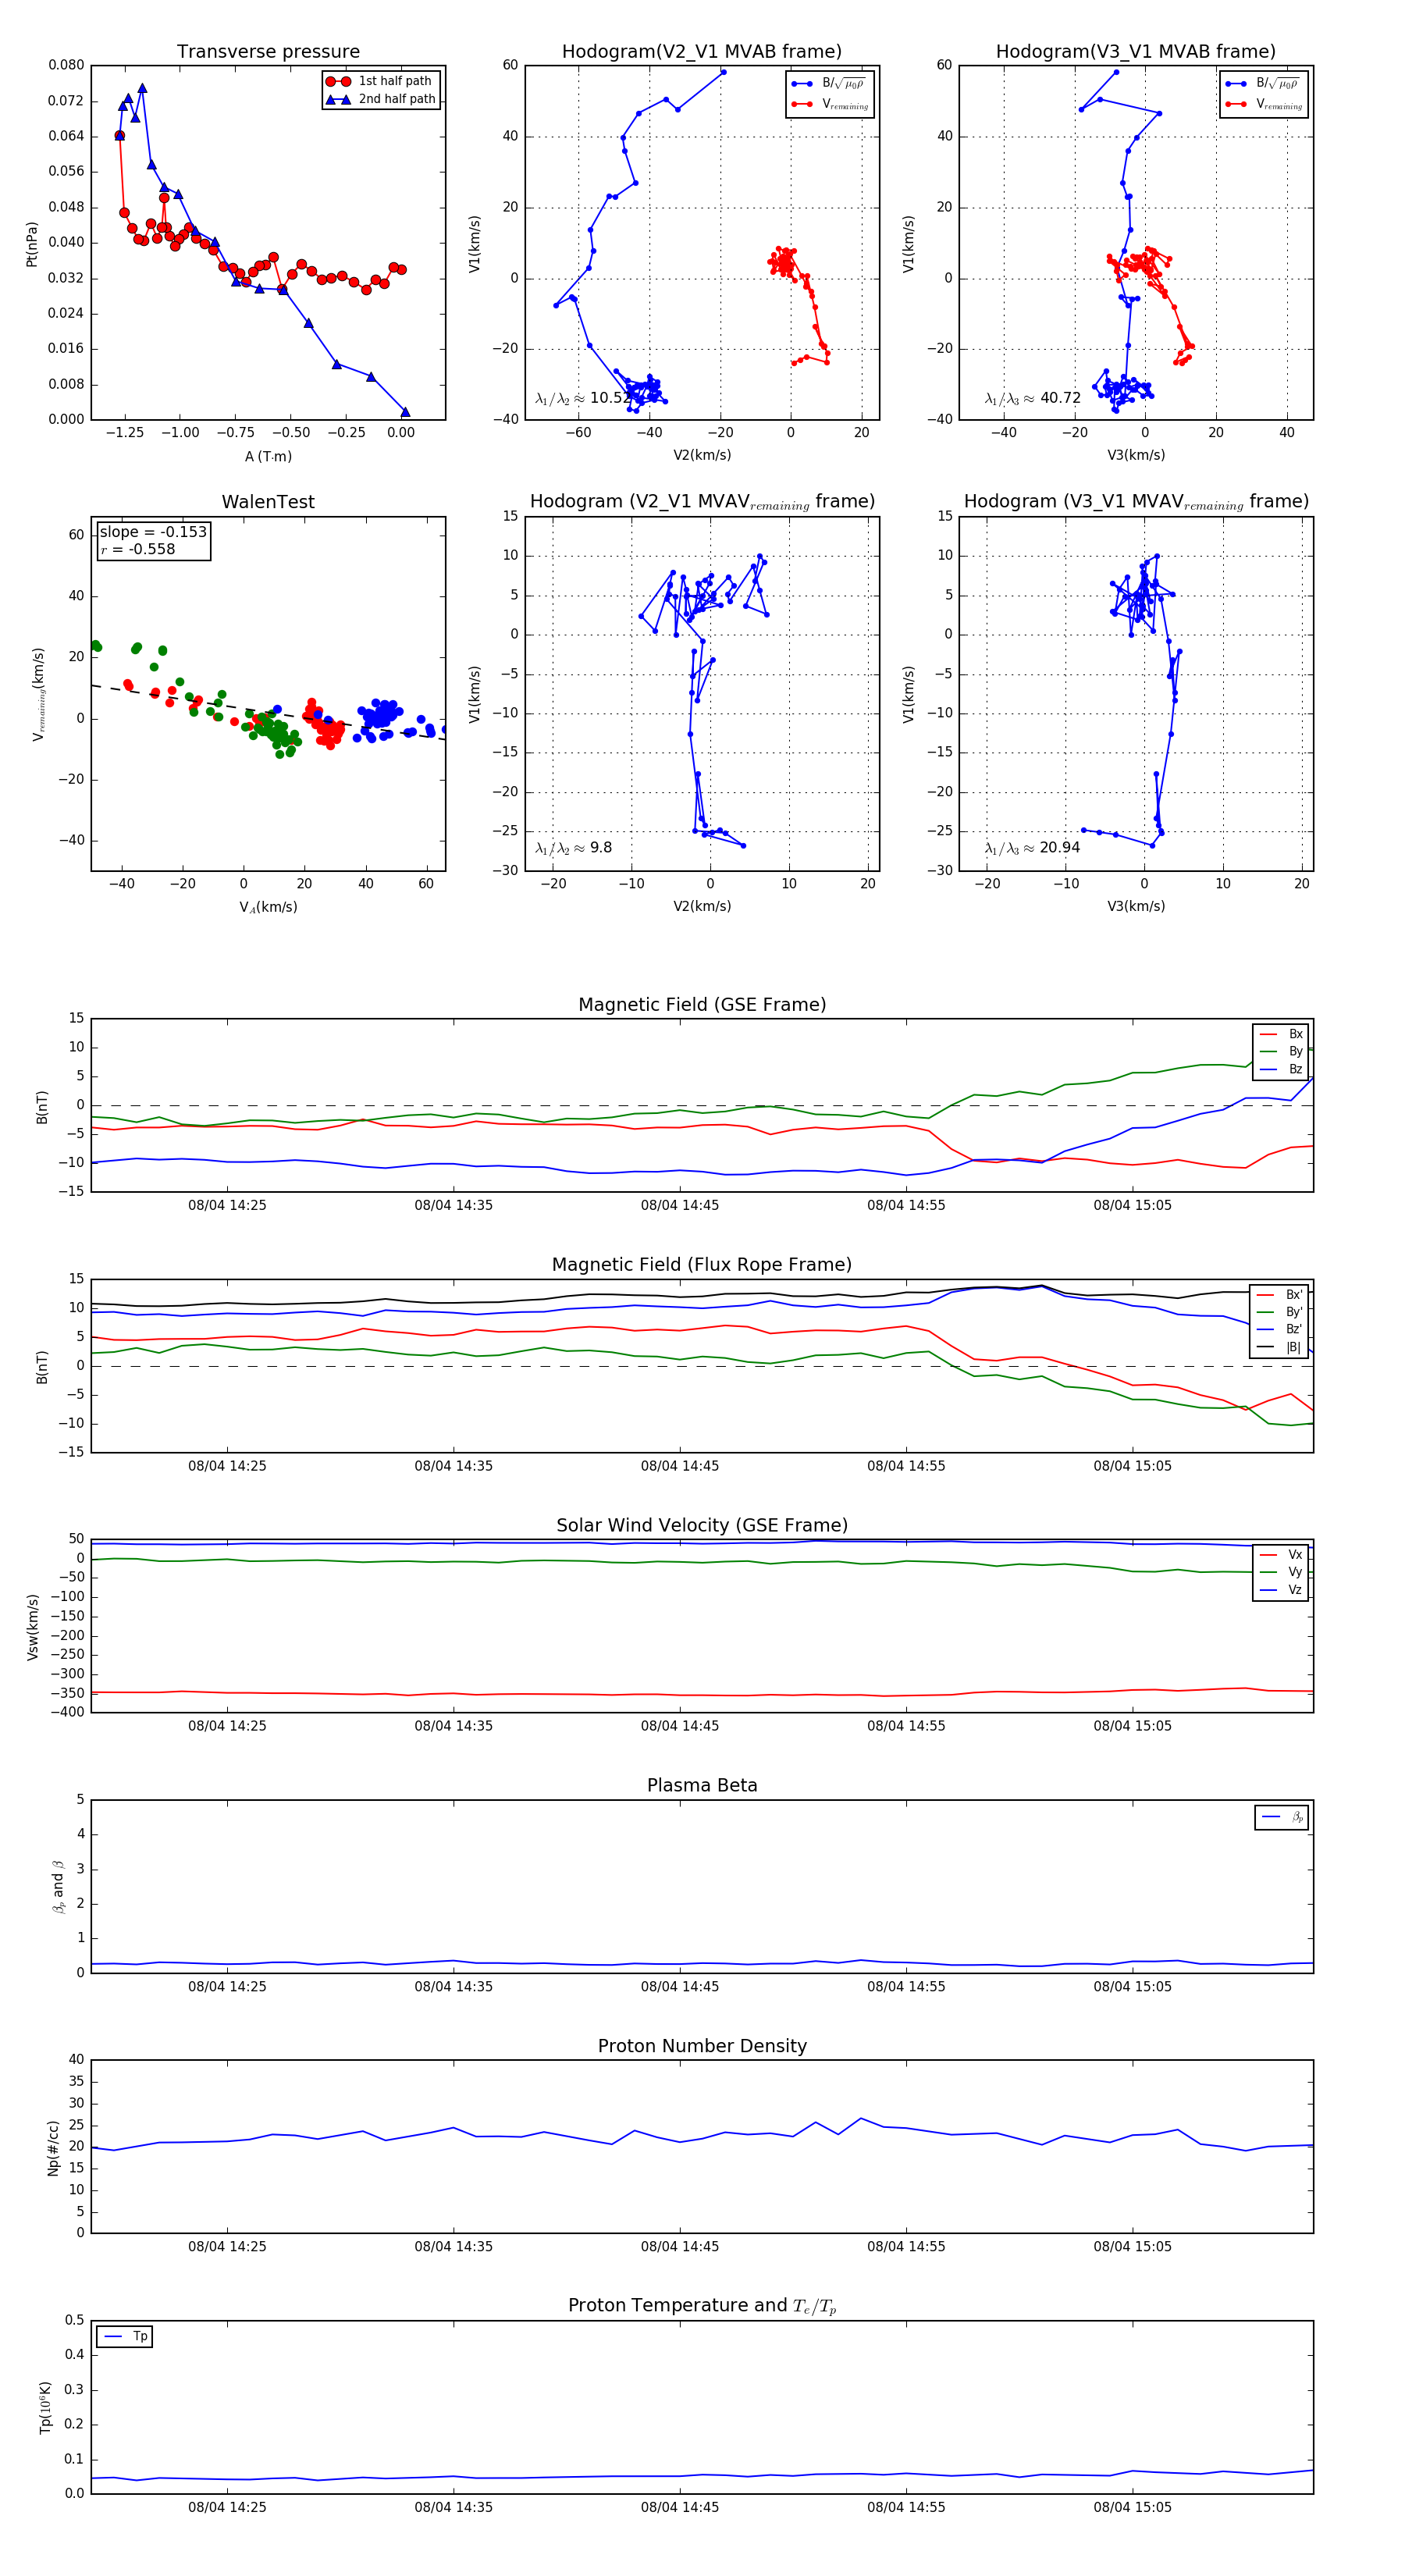Select the "1st half path" legend entry
The height and width of the screenshot is (2576, 1405).
click(379, 81)
